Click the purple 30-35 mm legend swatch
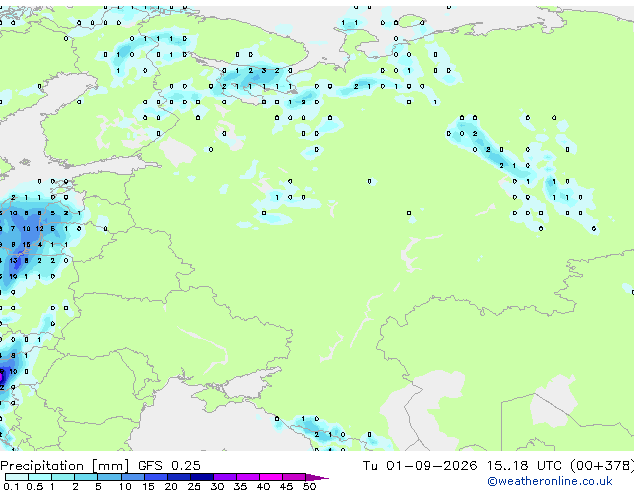This screenshot has width=634, height=490. 225,477
